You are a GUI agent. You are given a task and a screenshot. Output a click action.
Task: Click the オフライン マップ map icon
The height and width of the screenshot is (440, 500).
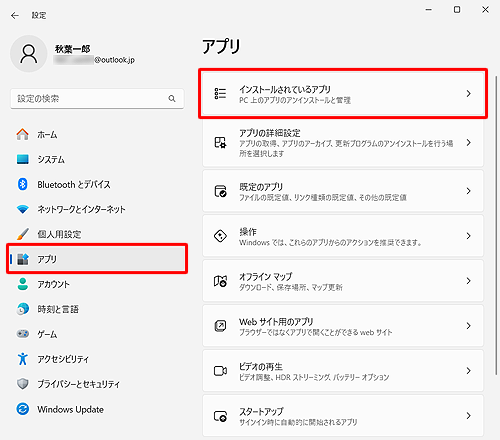[x=220, y=281]
